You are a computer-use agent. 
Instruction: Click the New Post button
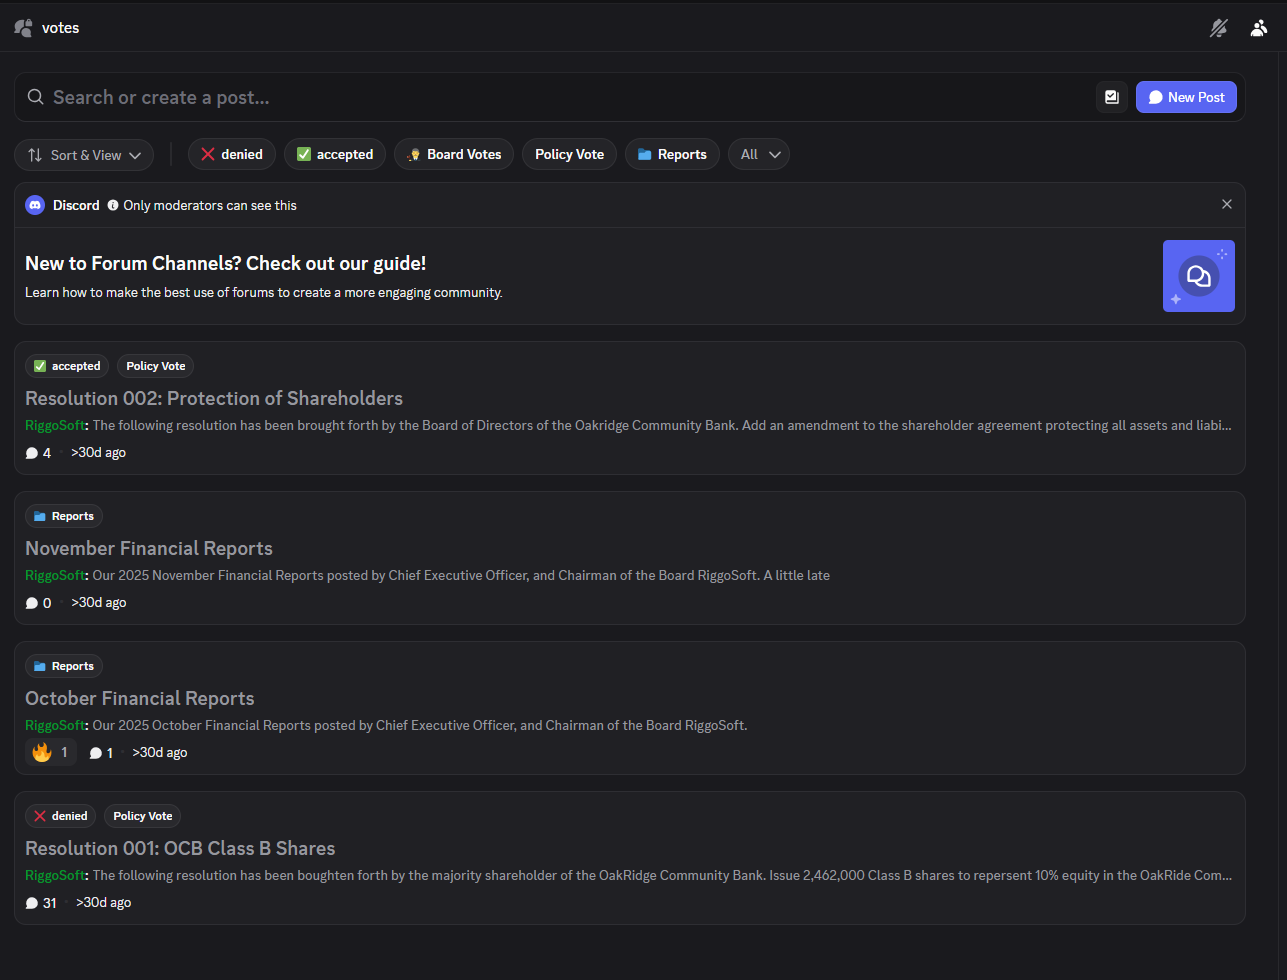[1186, 97]
